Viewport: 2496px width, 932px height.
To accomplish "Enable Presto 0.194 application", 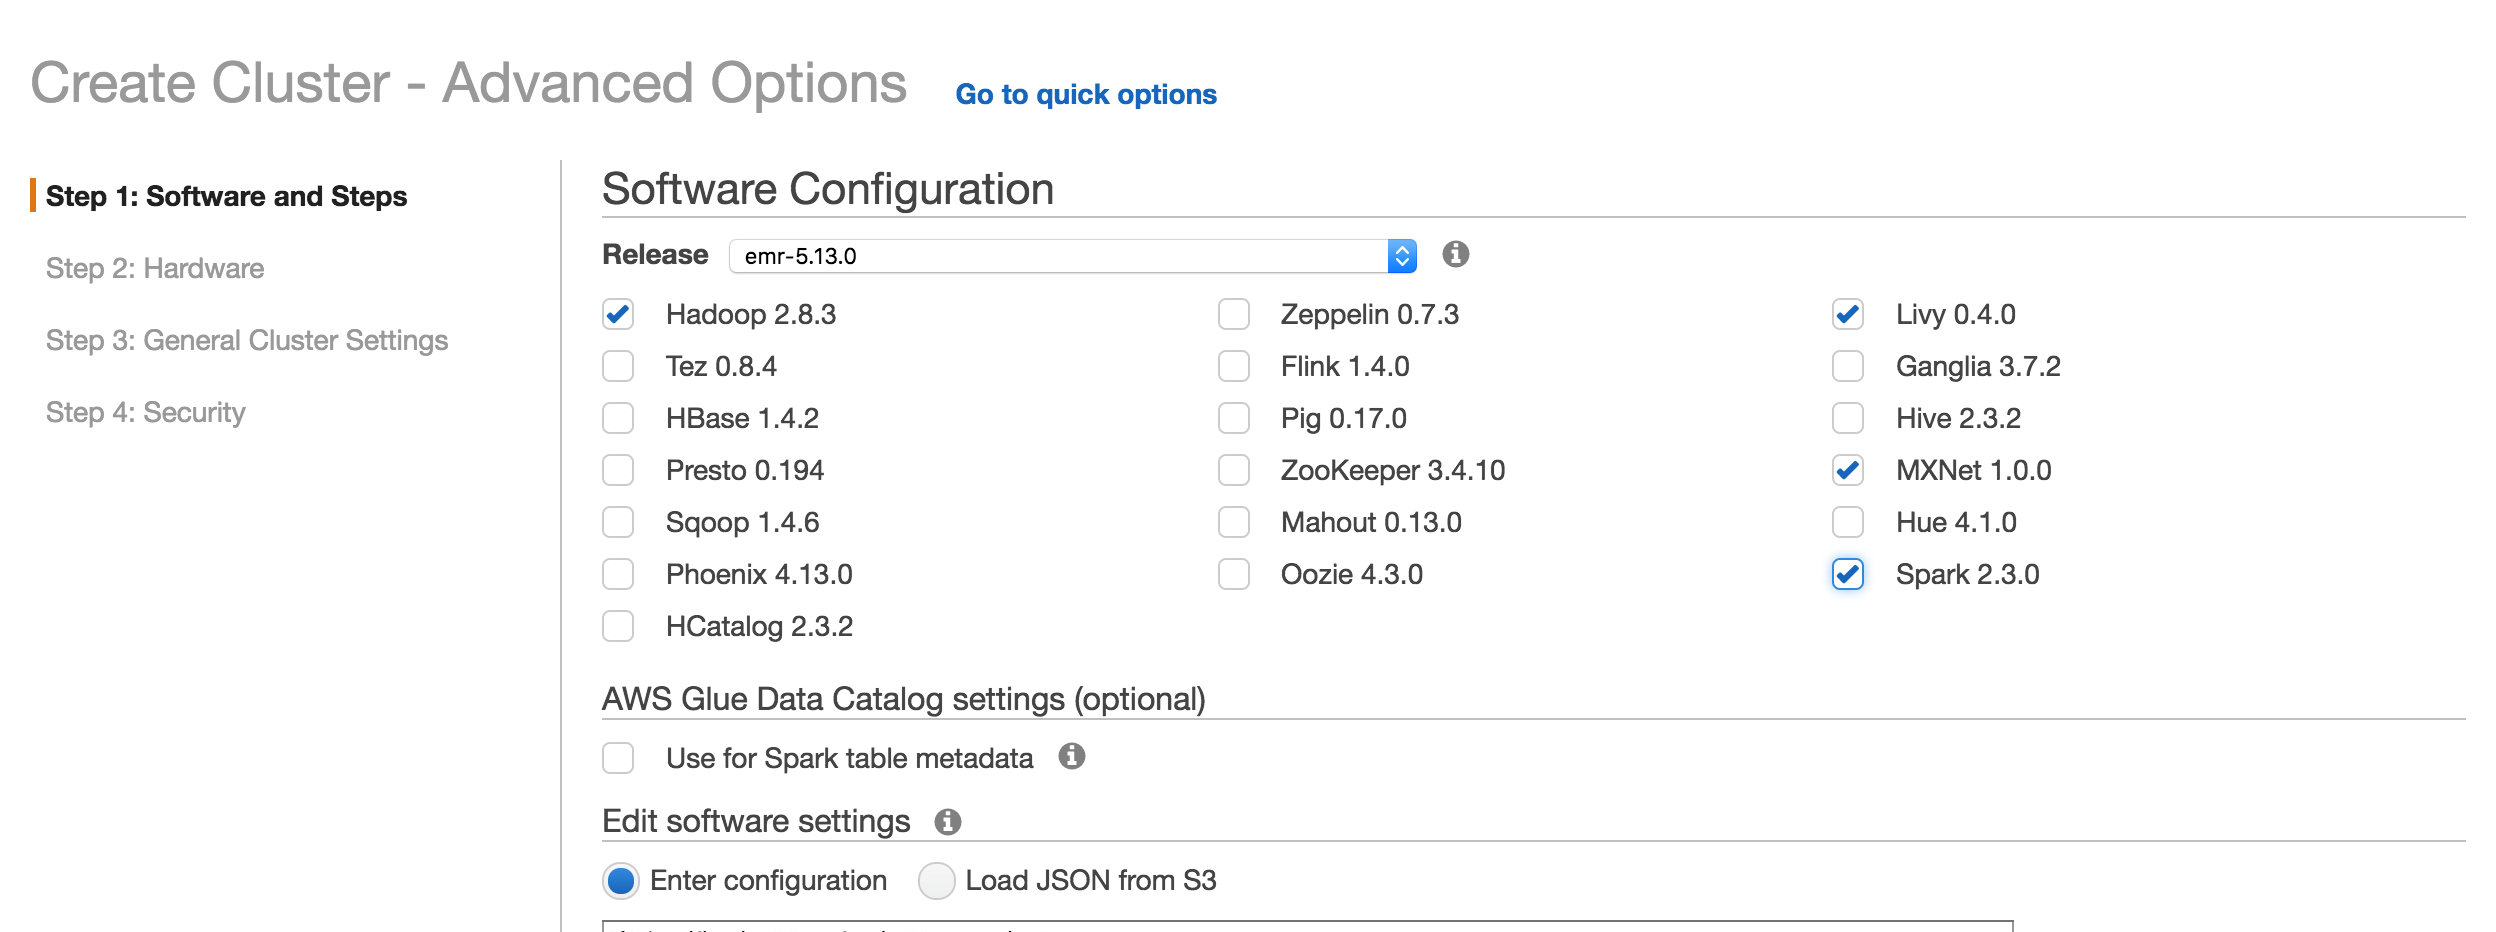I will coord(618,470).
